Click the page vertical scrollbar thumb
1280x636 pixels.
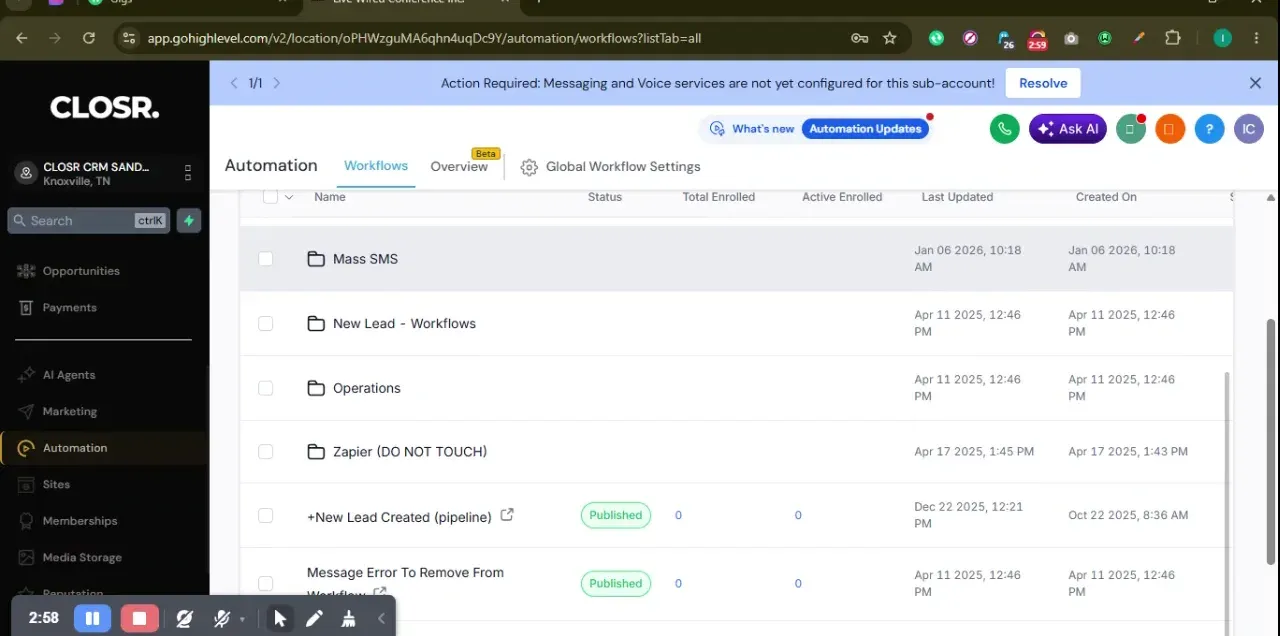(1272, 441)
